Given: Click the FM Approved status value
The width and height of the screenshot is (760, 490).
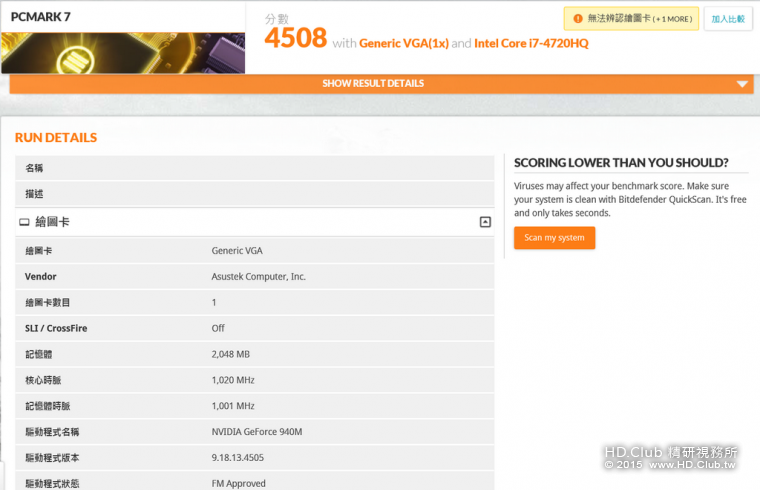Looking at the screenshot, I should coord(238,483).
